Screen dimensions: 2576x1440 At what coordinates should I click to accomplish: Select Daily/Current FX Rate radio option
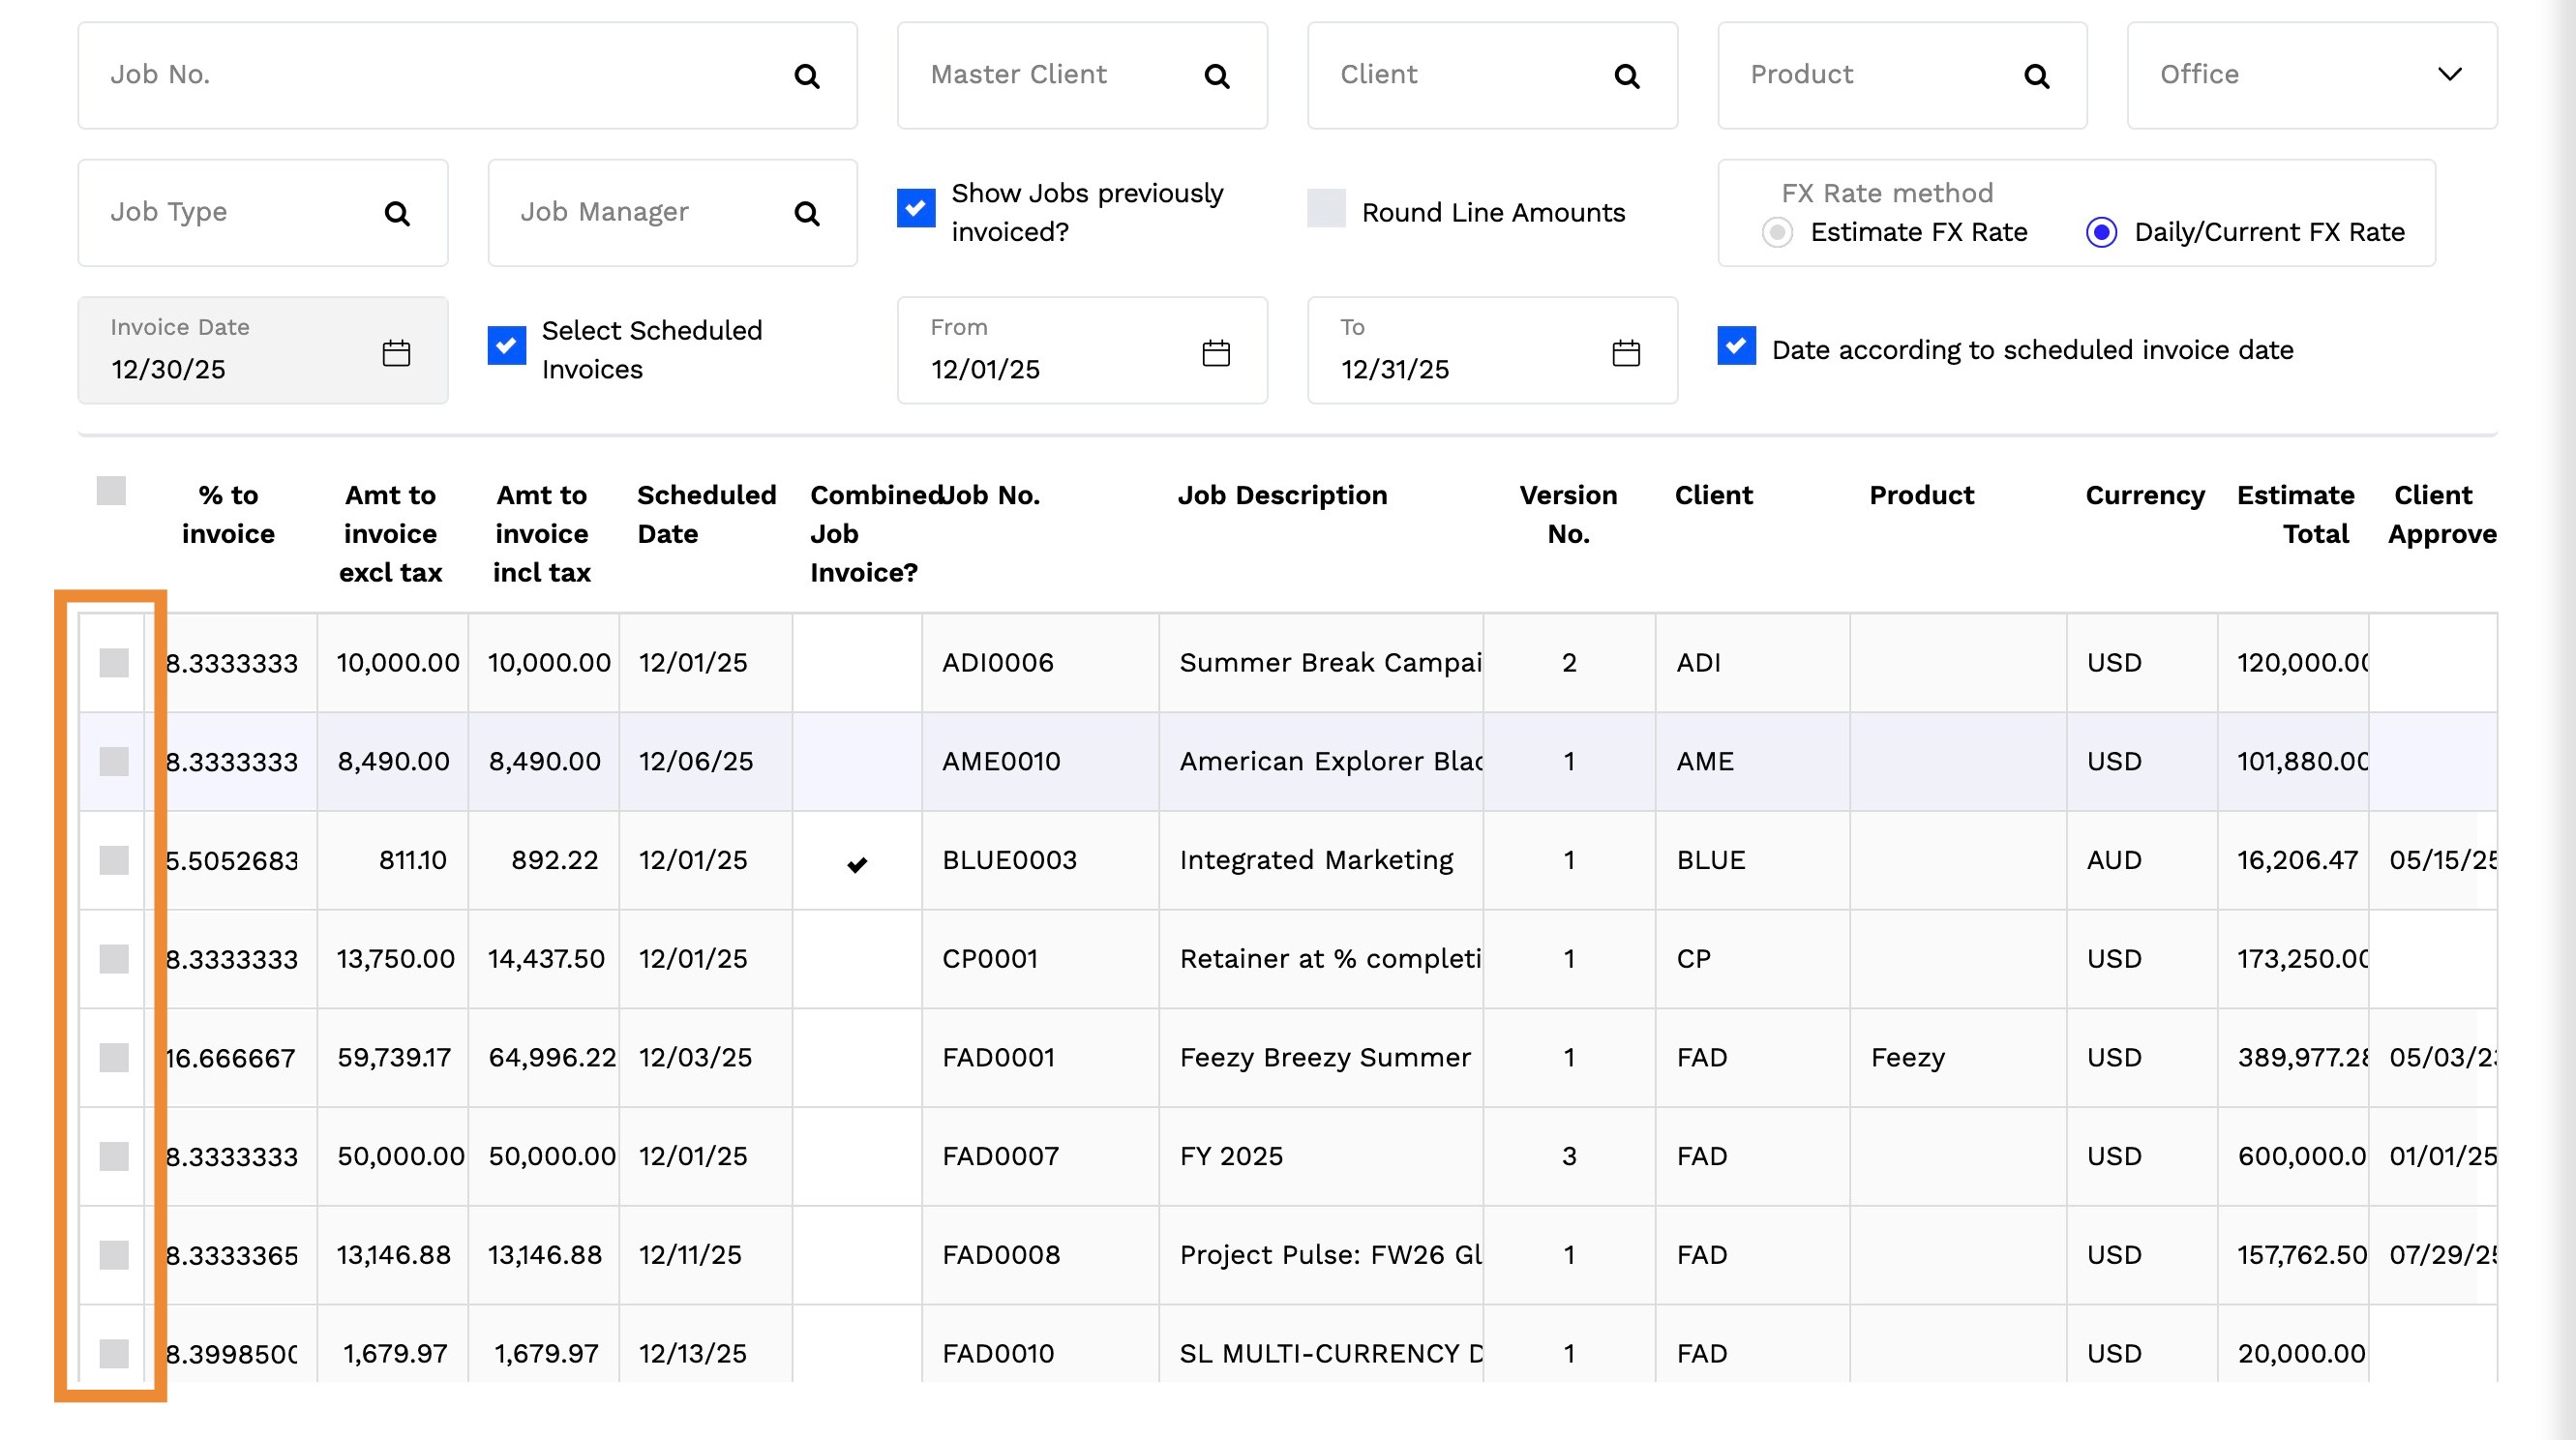2101,232
